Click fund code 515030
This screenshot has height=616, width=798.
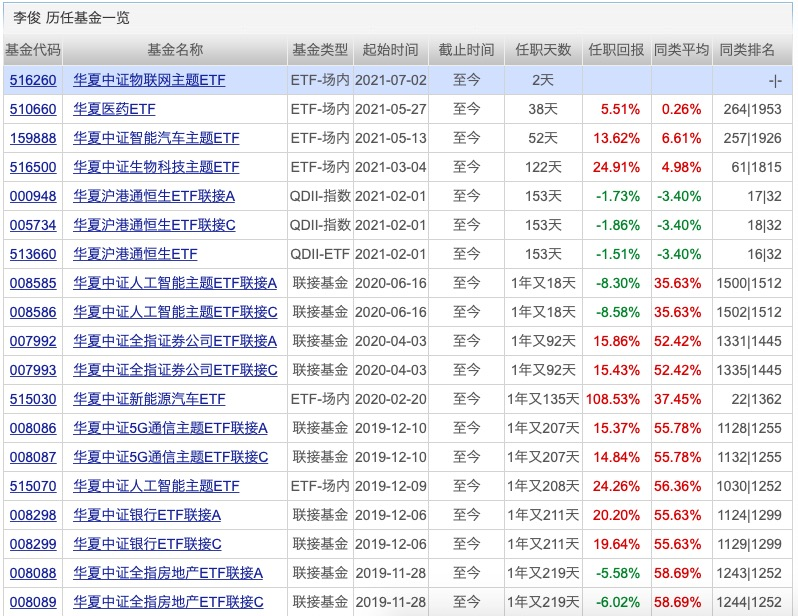tap(33, 400)
